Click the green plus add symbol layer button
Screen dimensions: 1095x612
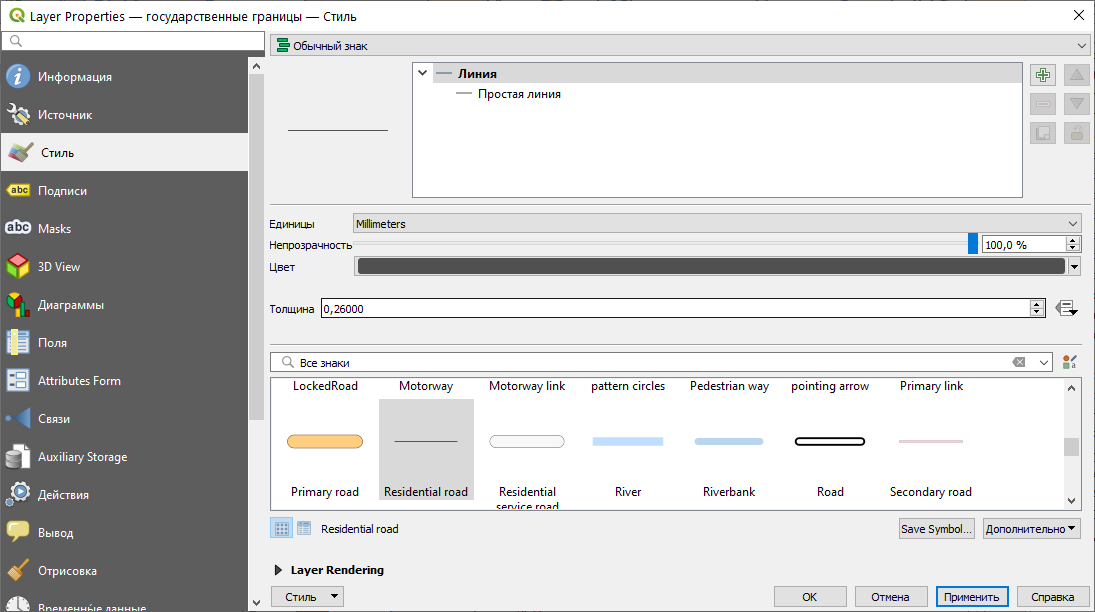click(1043, 75)
